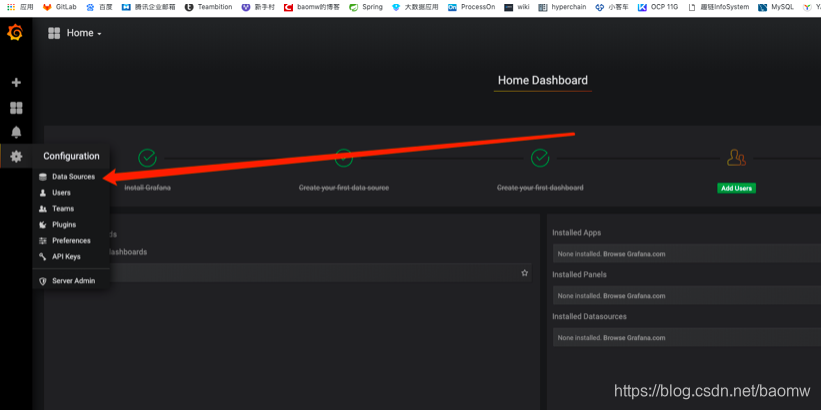Viewport: 821px width, 410px height.
Task: Open the Create plus icon in sidebar
Action: click(16, 83)
